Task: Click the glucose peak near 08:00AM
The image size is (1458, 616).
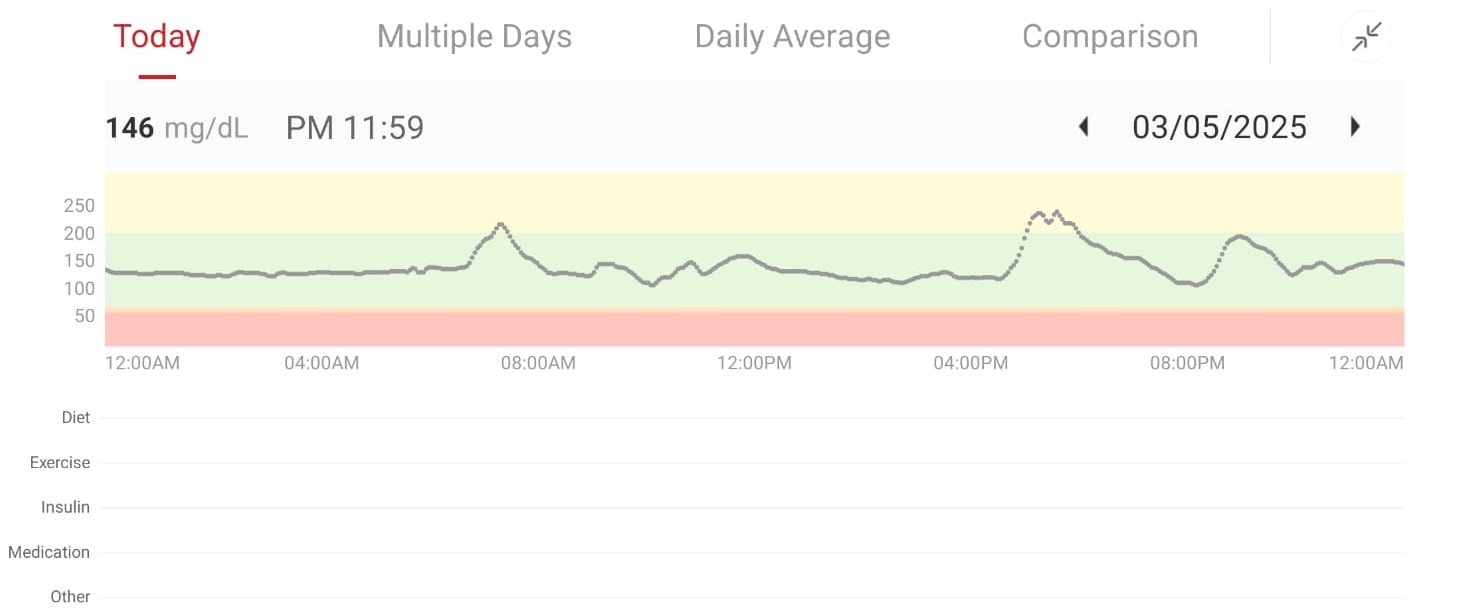Action: (x=501, y=224)
